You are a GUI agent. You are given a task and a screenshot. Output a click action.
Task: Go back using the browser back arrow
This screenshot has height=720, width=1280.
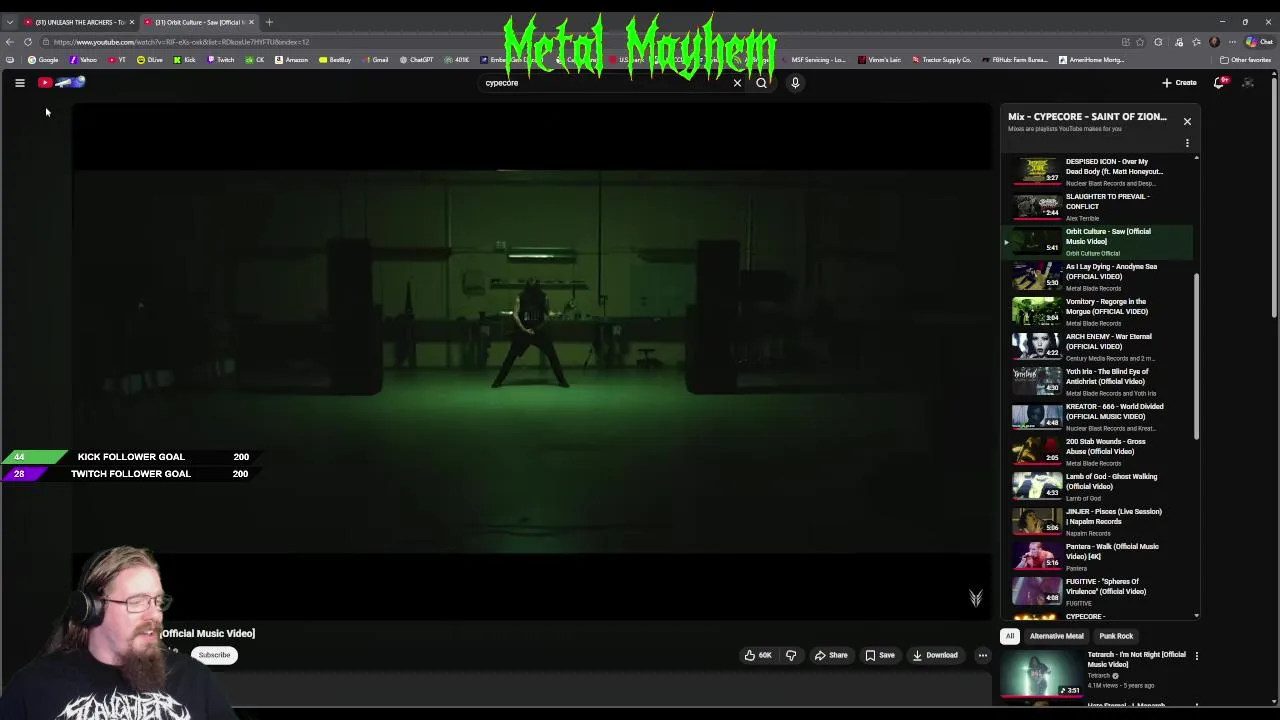[x=10, y=42]
